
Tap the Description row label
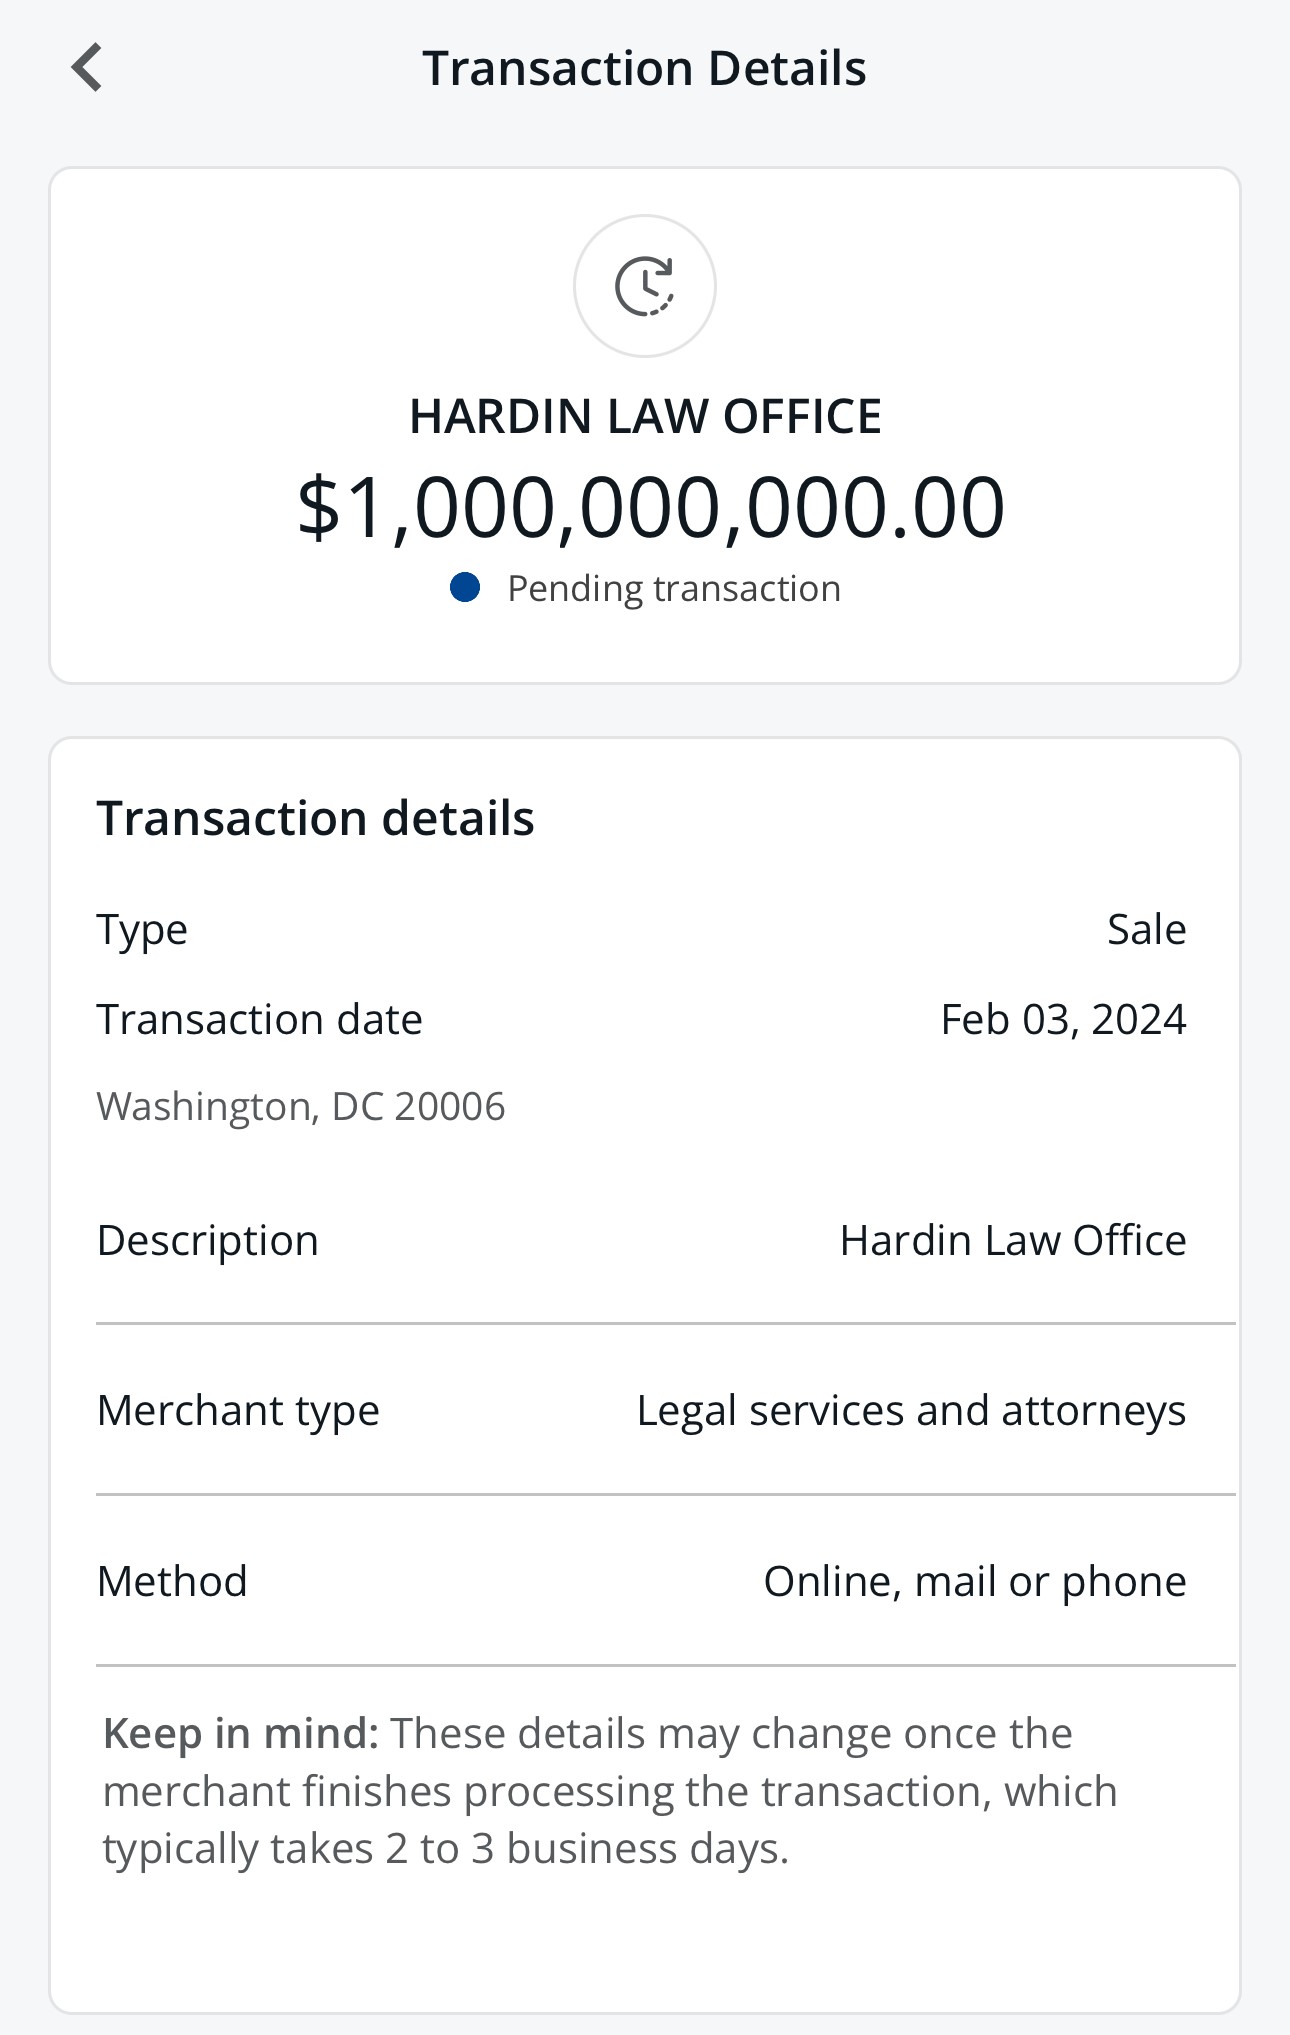coord(208,1241)
